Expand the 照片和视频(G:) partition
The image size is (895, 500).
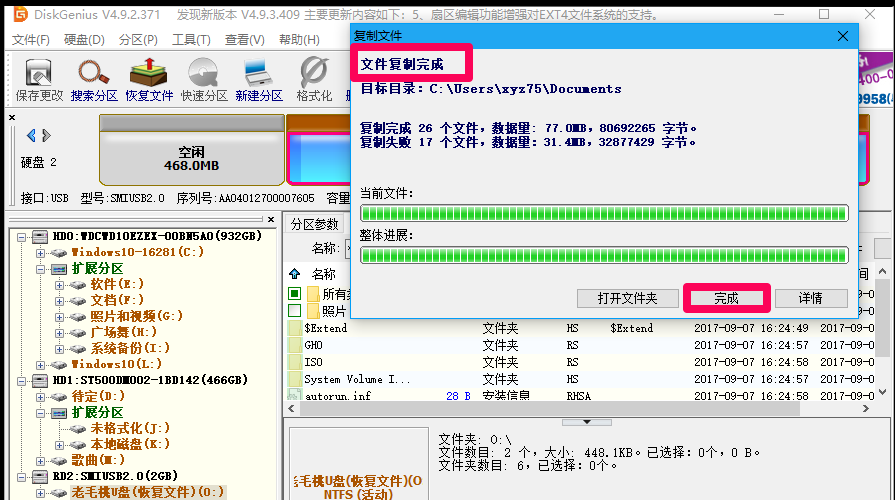click(x=59, y=317)
